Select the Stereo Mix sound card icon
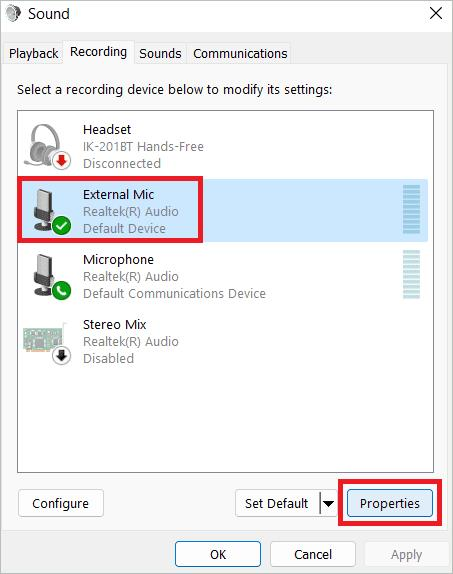453x574 pixels. click(x=47, y=341)
